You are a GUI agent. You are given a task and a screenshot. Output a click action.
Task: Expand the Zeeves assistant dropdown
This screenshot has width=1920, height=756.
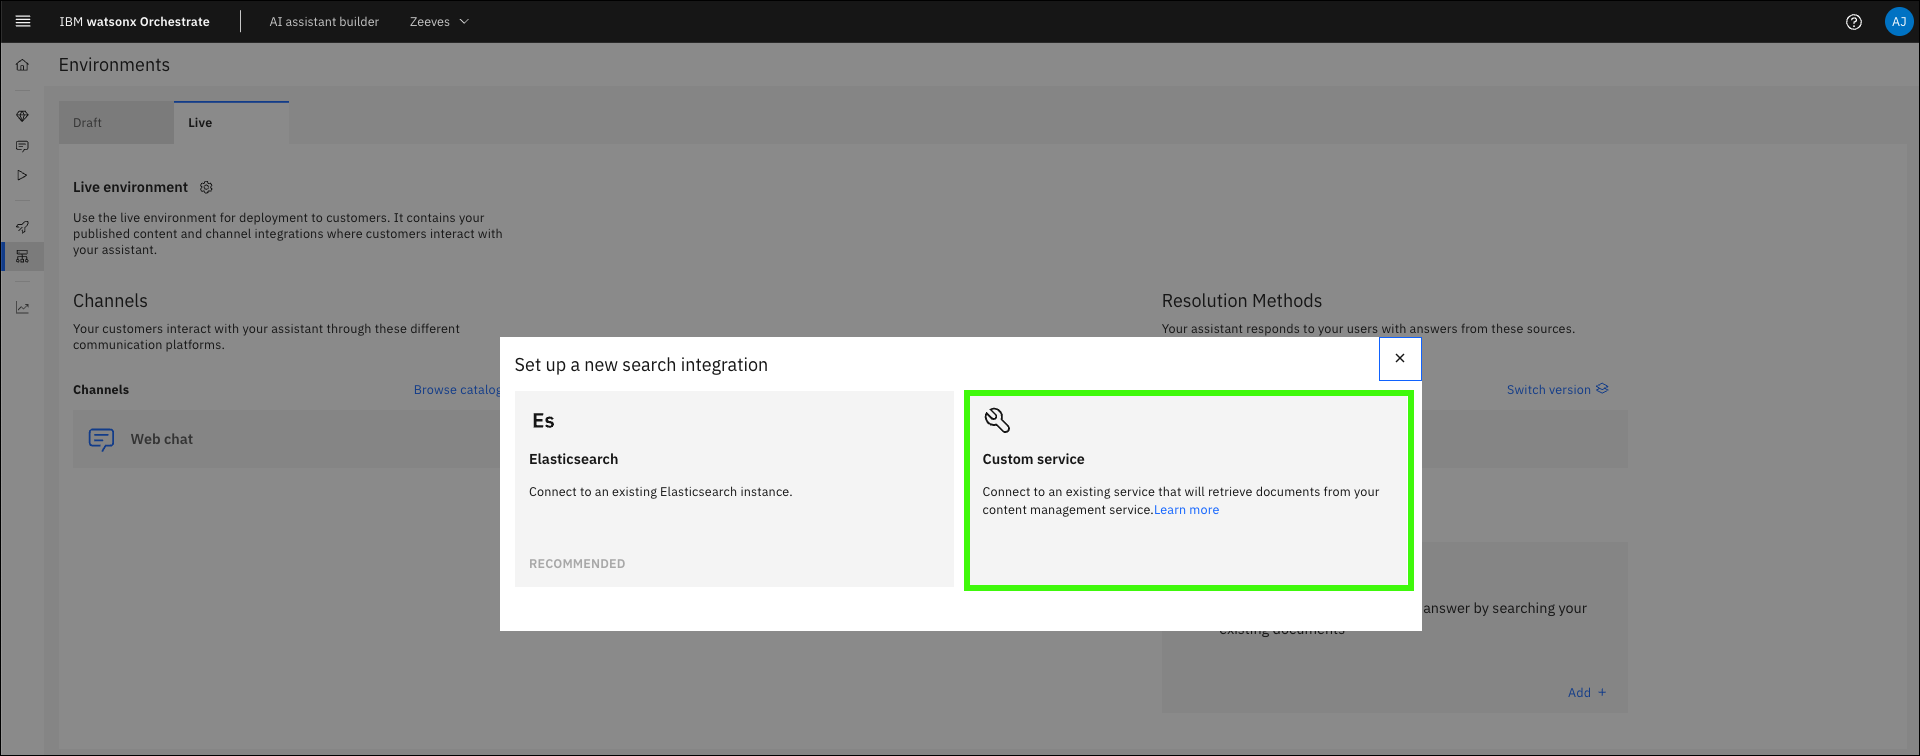(x=439, y=22)
